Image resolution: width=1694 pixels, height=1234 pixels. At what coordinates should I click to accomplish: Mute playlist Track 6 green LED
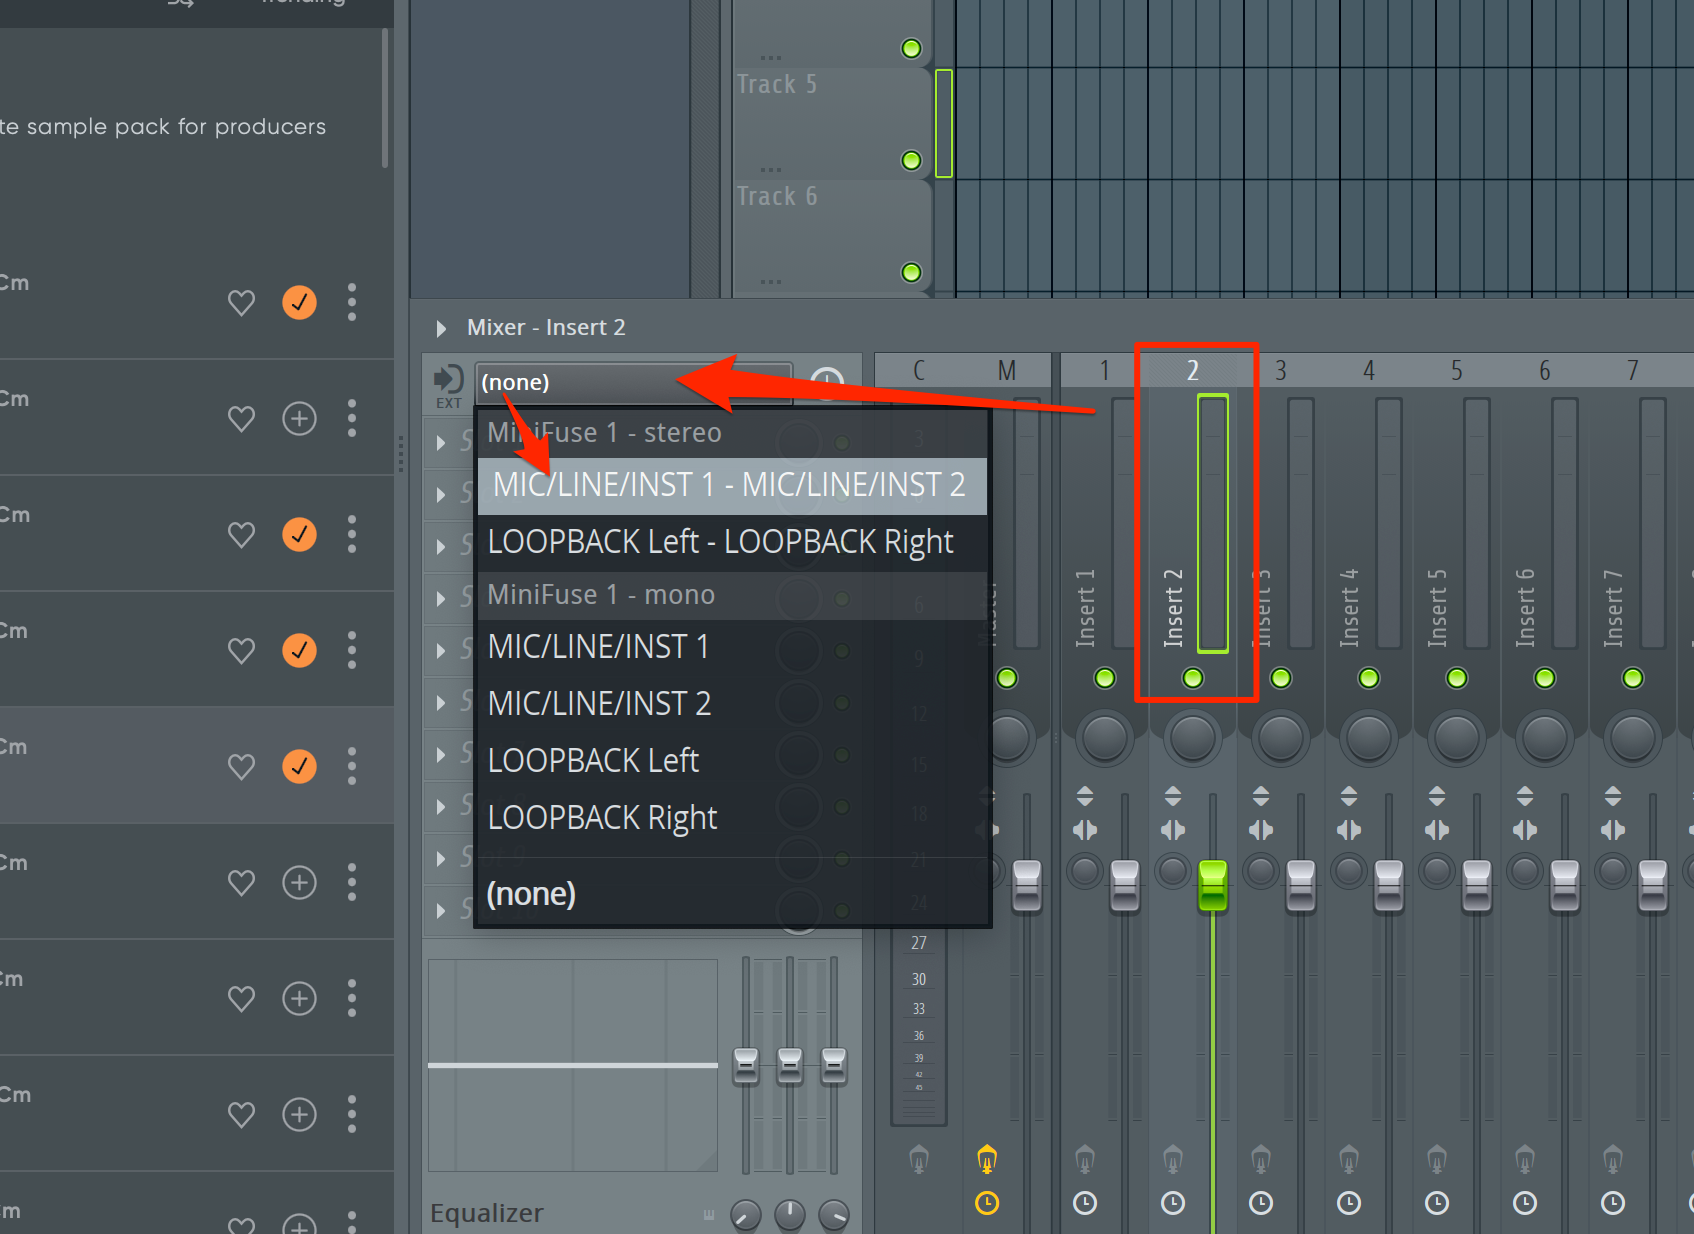[x=911, y=272]
